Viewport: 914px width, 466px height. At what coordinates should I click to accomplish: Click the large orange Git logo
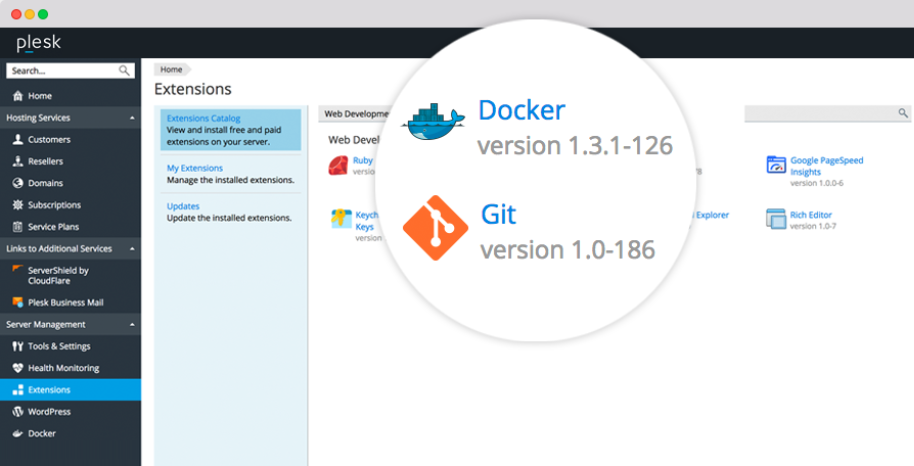[x=435, y=228]
